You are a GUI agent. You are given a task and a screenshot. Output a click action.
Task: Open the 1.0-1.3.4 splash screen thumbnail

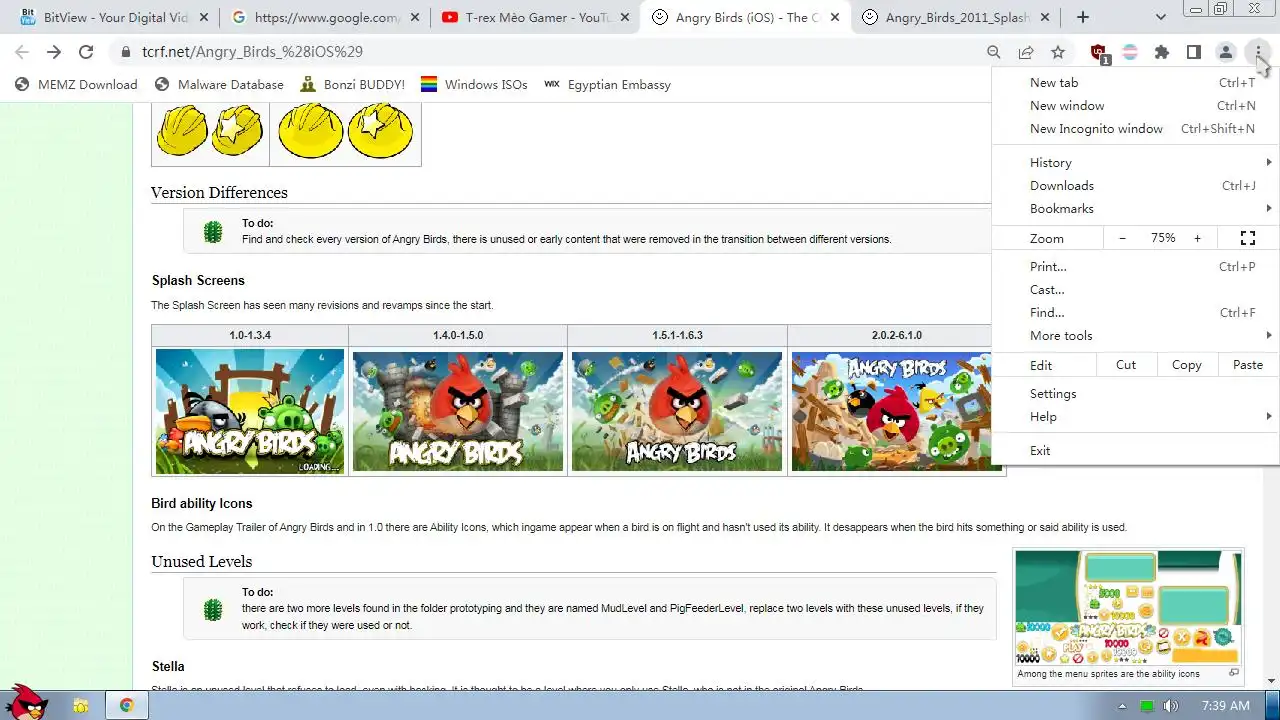[250, 411]
